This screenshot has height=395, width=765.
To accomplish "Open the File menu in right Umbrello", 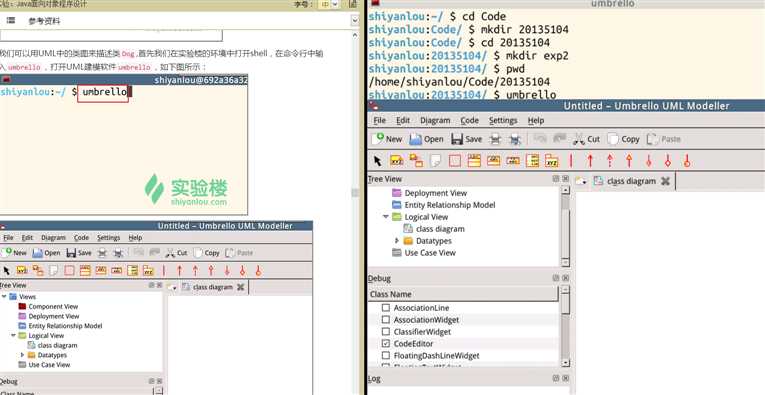I will (379, 120).
